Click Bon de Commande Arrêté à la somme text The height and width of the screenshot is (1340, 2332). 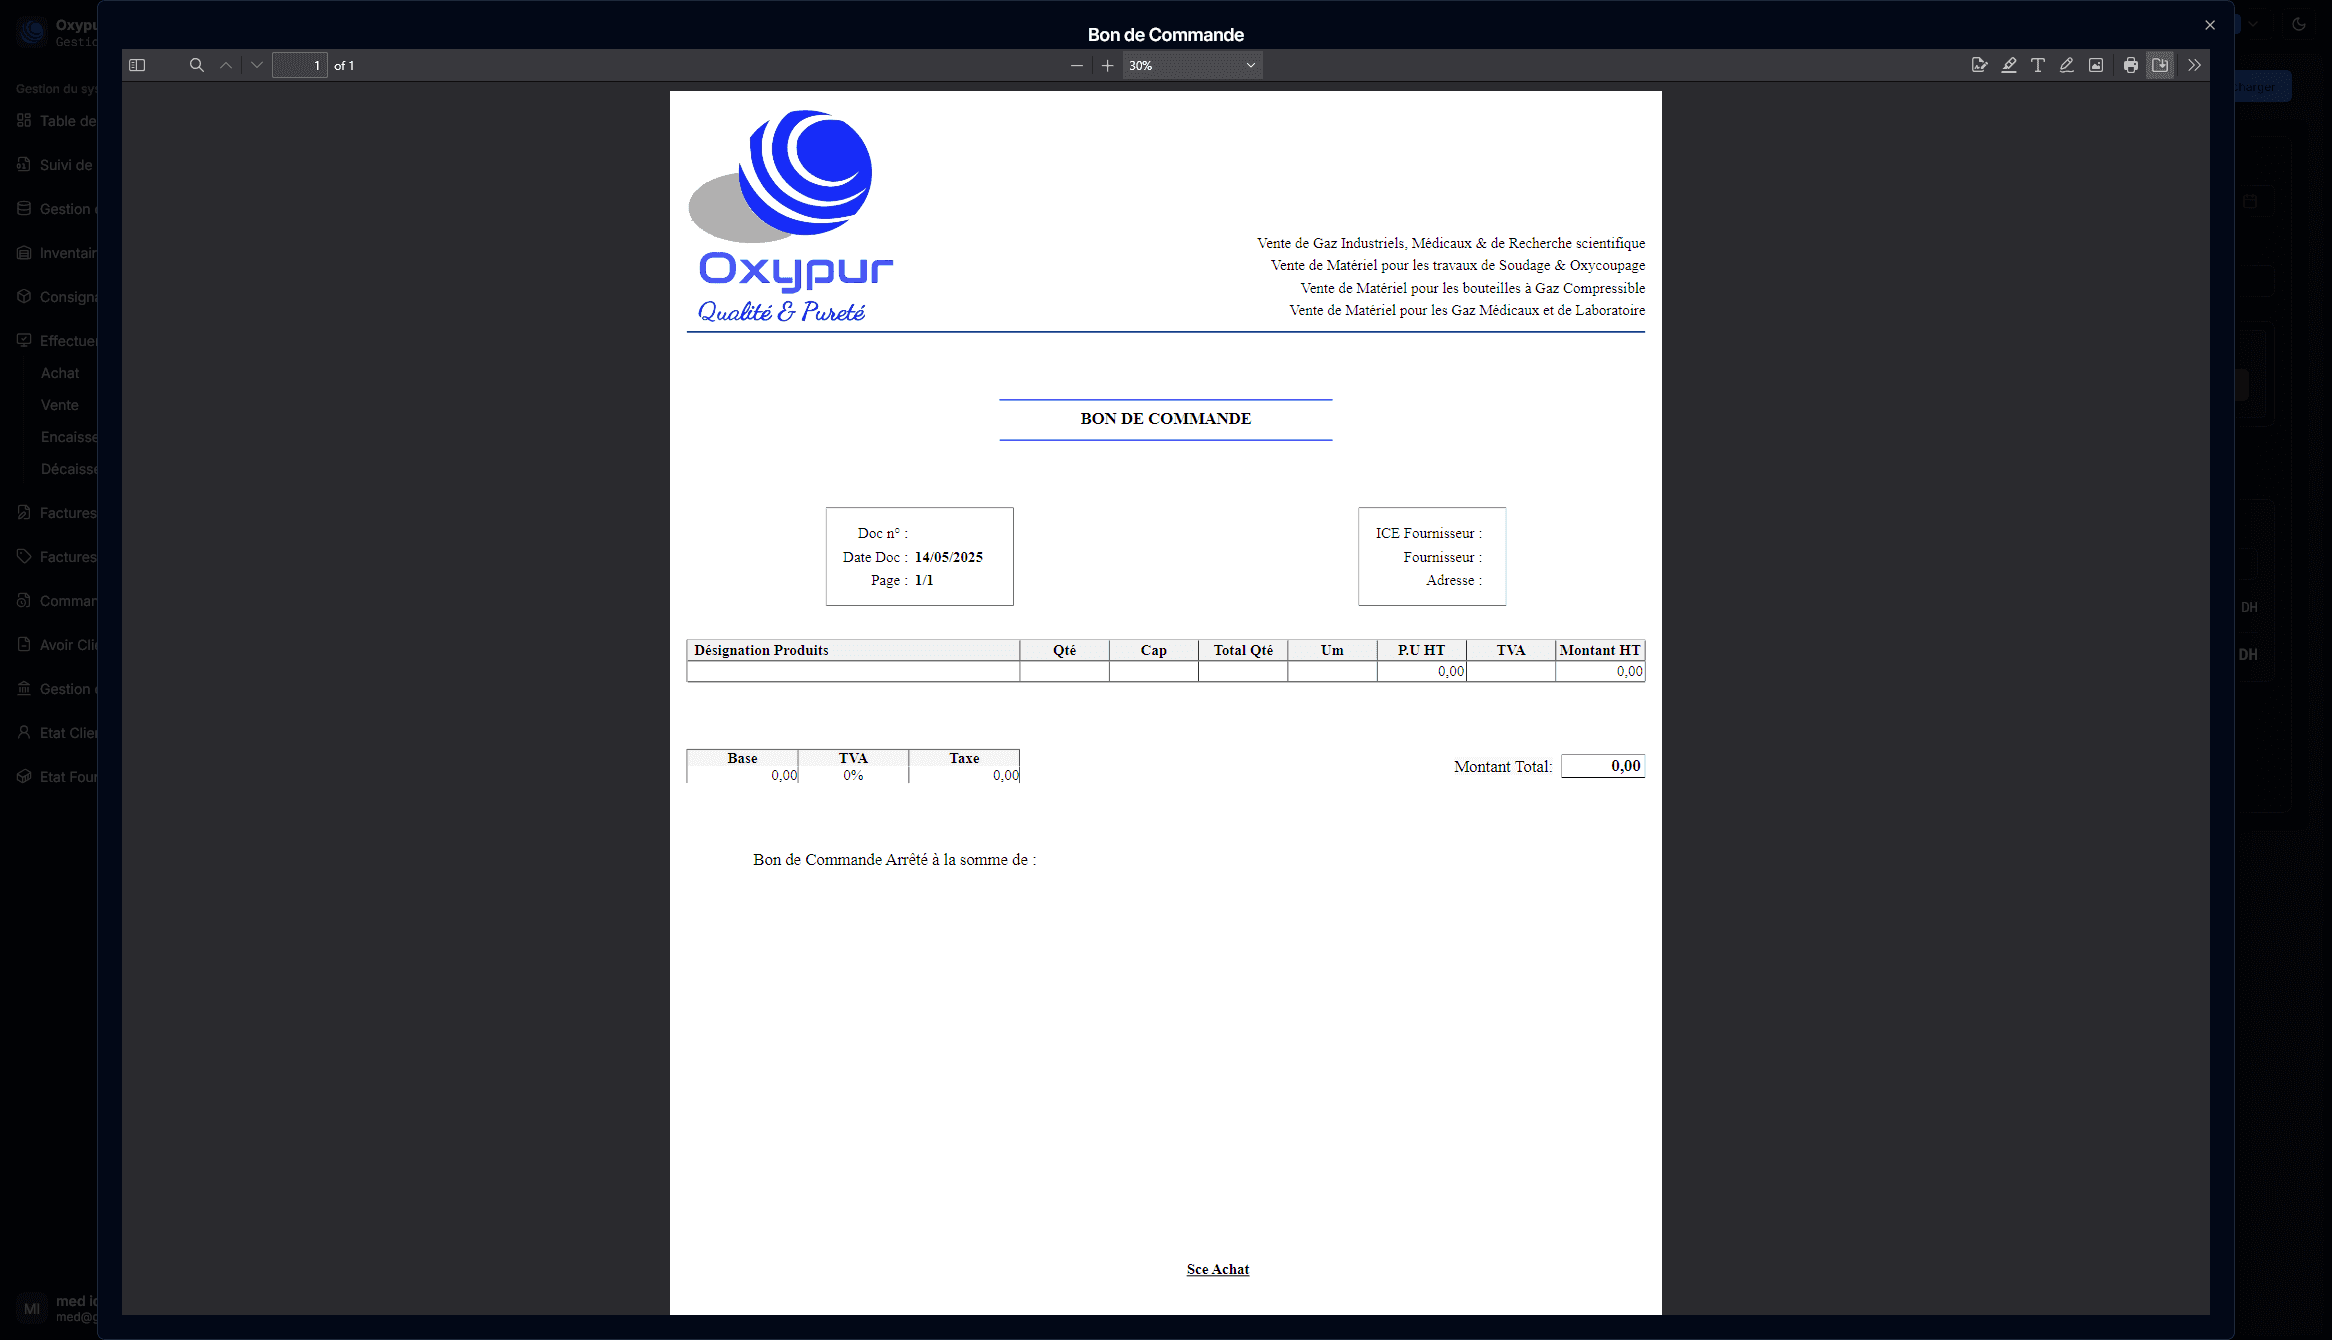pos(894,860)
